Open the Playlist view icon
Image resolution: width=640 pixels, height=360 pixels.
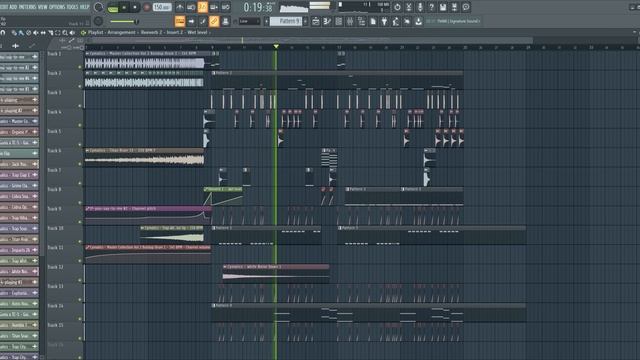[x=316, y=21]
